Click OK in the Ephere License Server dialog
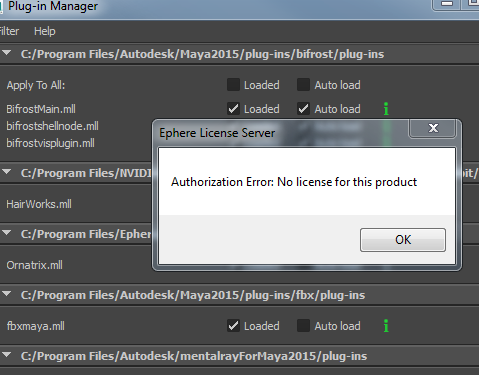Screen dimensions: 479x375 (x=403, y=240)
